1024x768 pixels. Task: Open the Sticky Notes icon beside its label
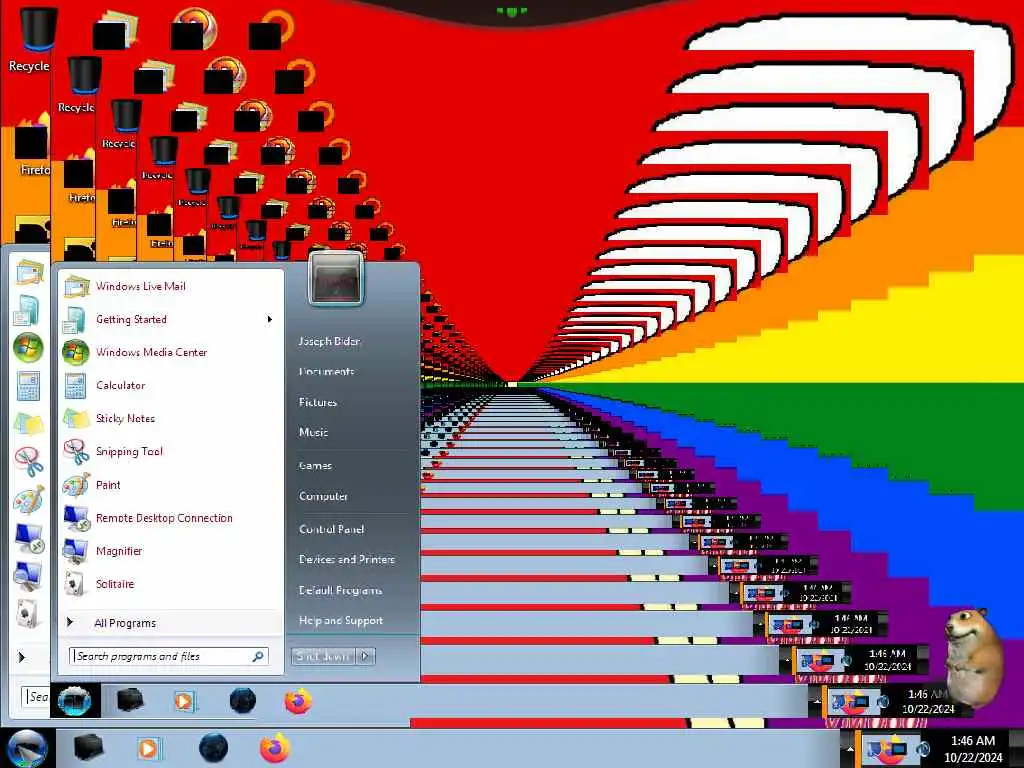[76, 419]
